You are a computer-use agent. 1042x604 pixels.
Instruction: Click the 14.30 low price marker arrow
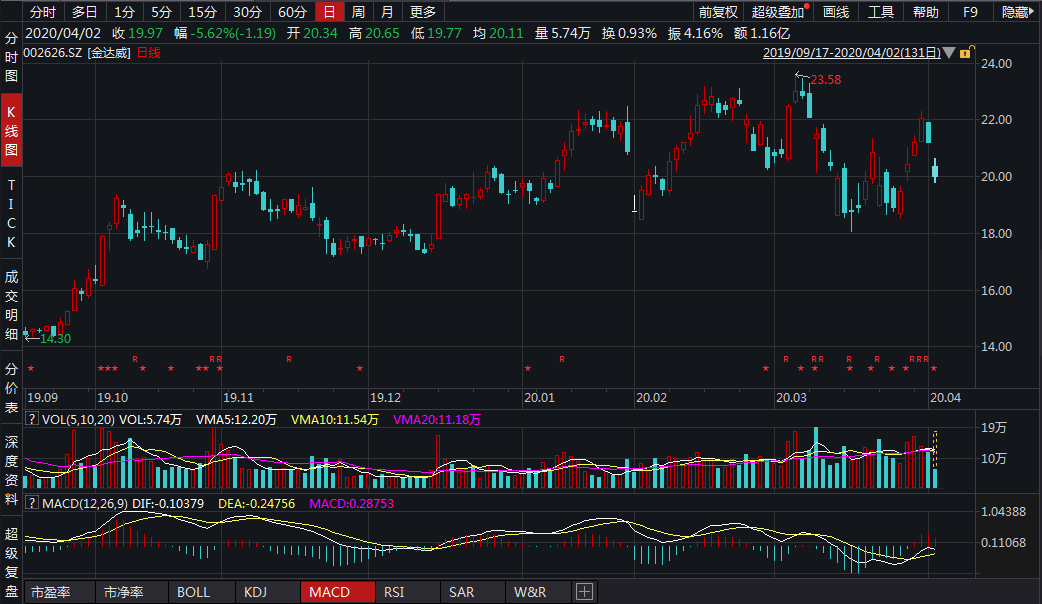(x=32, y=338)
